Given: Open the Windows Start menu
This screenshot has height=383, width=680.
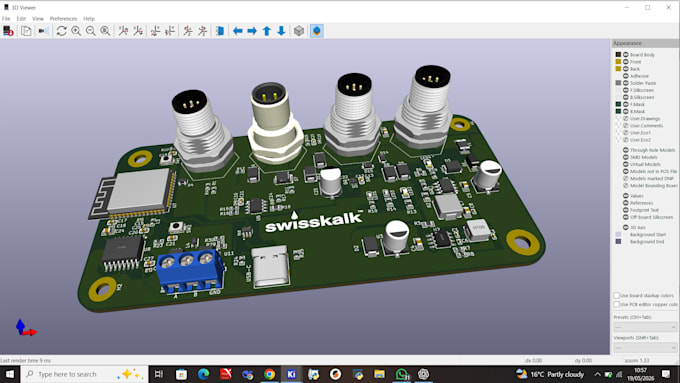Looking at the screenshot, I should (x=10, y=374).
